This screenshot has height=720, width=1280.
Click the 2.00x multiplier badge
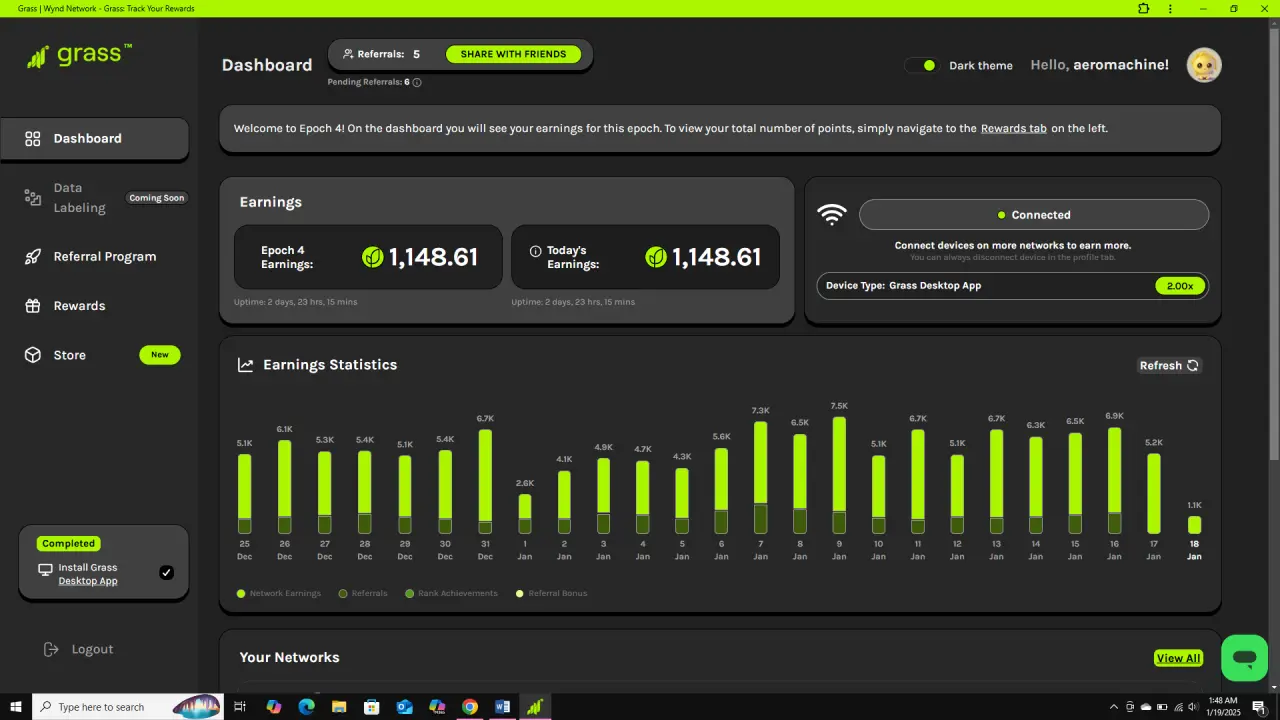(1180, 286)
